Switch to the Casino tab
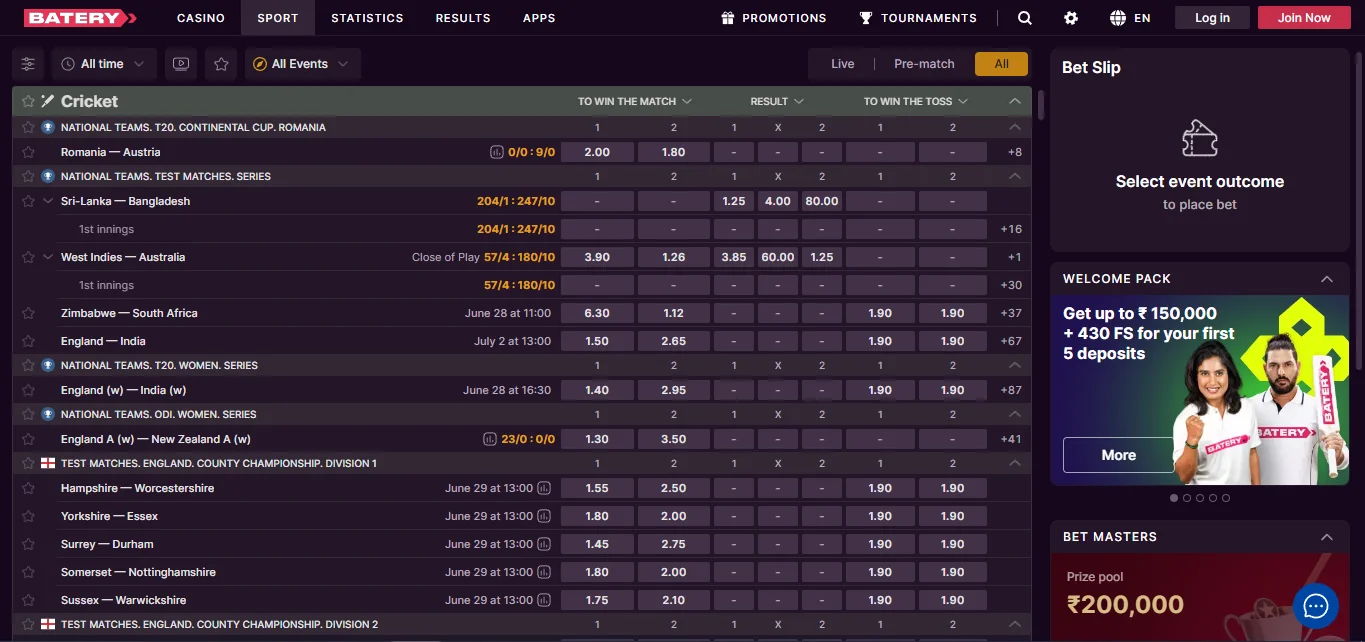Screen dimensions: 1365x642 pyautogui.click(x=201, y=18)
